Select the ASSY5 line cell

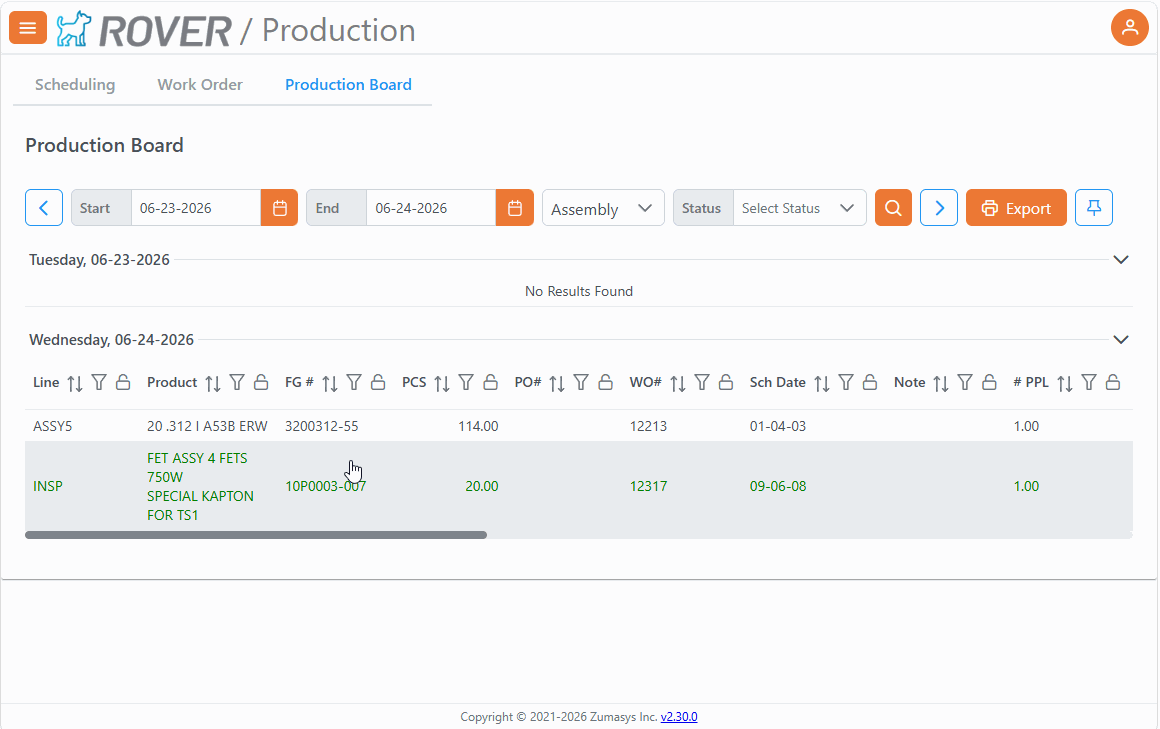53,426
